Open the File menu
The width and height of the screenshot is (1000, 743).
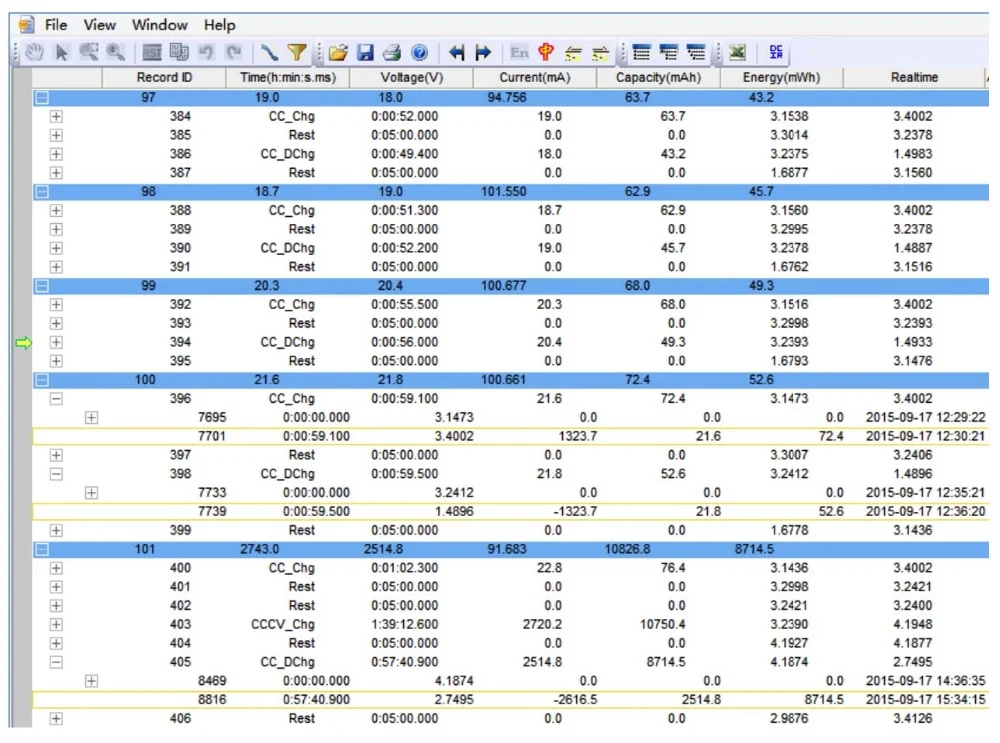pyautogui.click(x=56, y=25)
